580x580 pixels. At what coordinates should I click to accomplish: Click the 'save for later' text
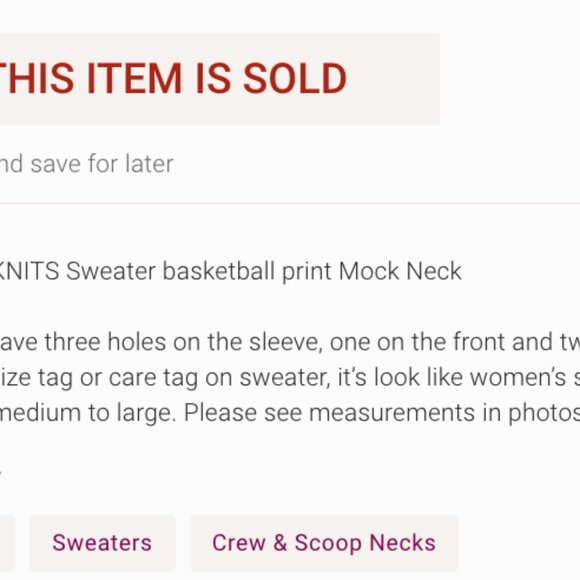tap(102, 163)
